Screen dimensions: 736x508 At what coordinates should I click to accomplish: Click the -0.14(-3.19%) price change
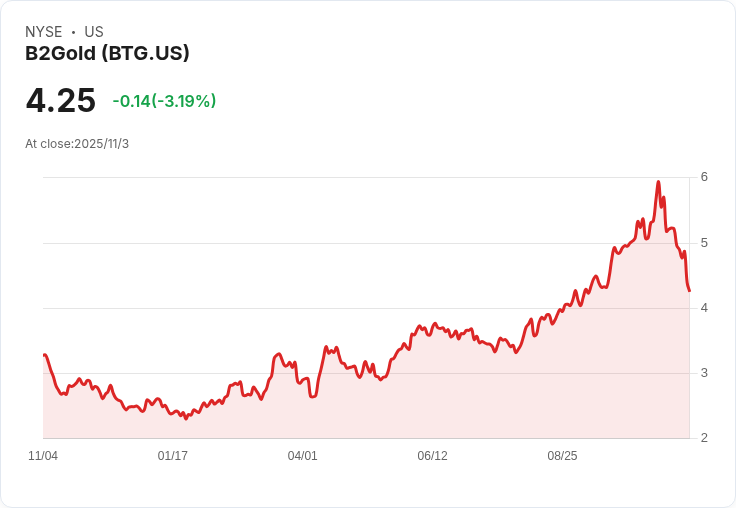[x=164, y=101]
